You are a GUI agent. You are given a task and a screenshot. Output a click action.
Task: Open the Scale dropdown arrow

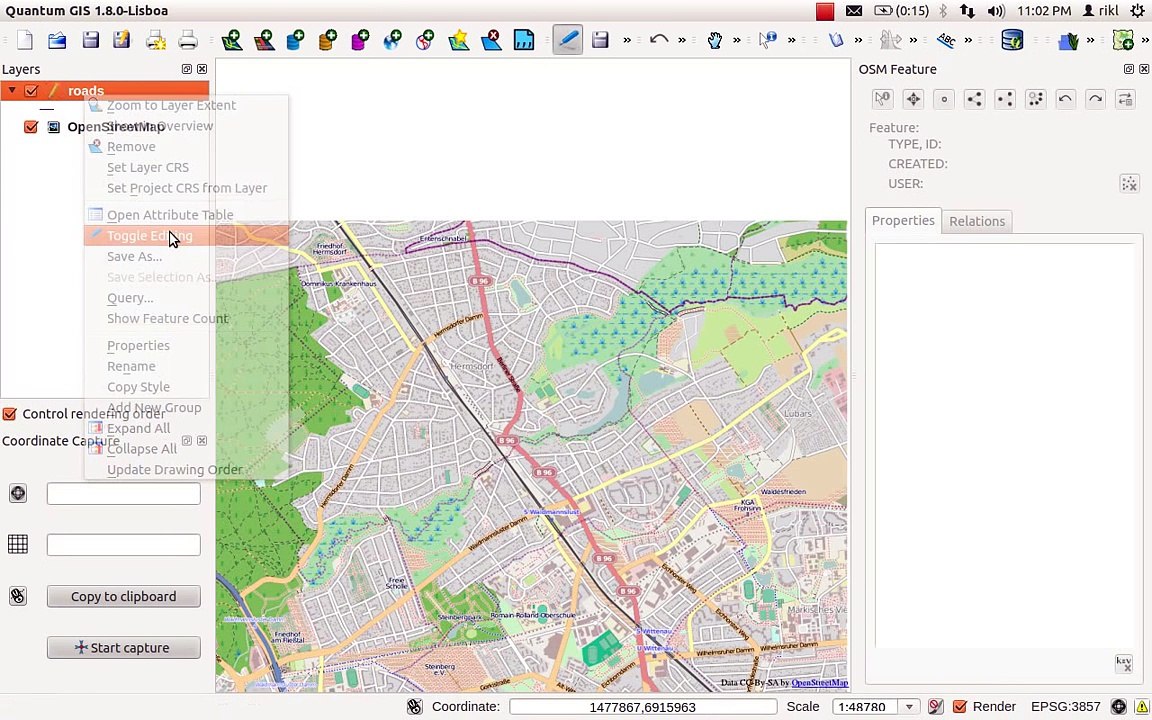(x=910, y=707)
